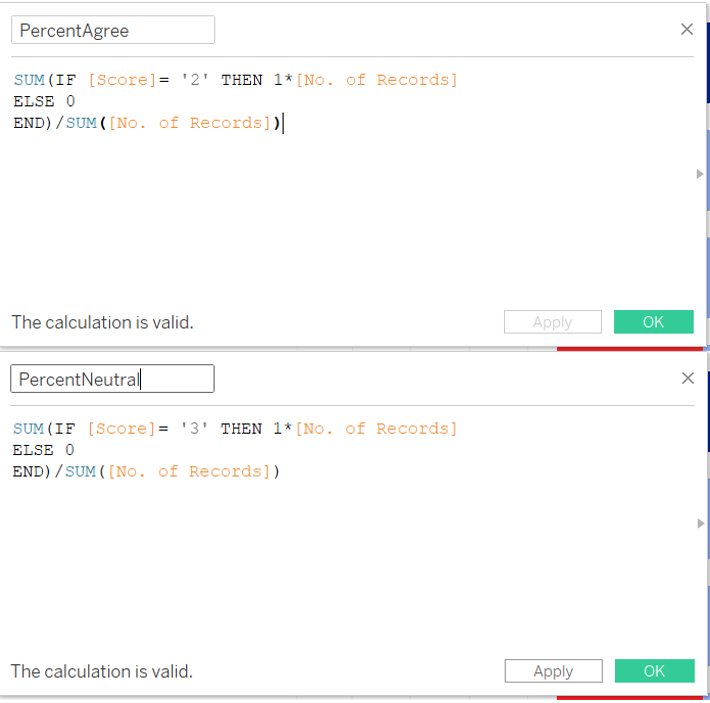This screenshot has width=710, height=703.
Task: Click Apply in the PercentAgree dialog
Action: point(552,322)
